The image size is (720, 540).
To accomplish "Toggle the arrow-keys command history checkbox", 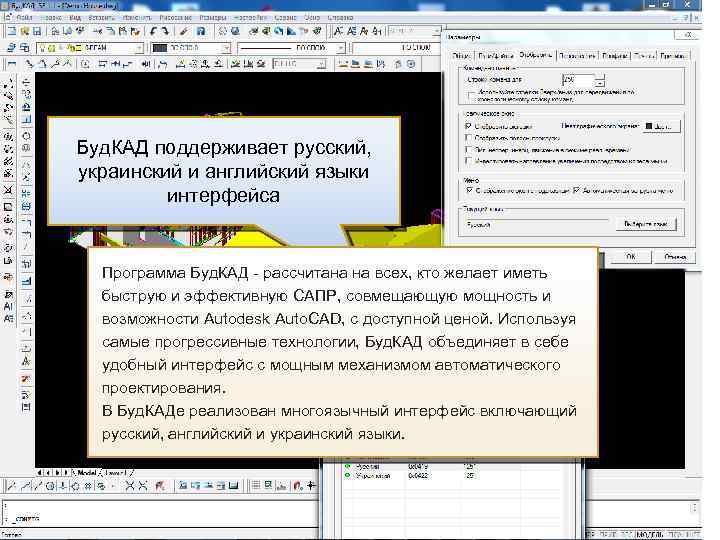I will (x=470, y=95).
